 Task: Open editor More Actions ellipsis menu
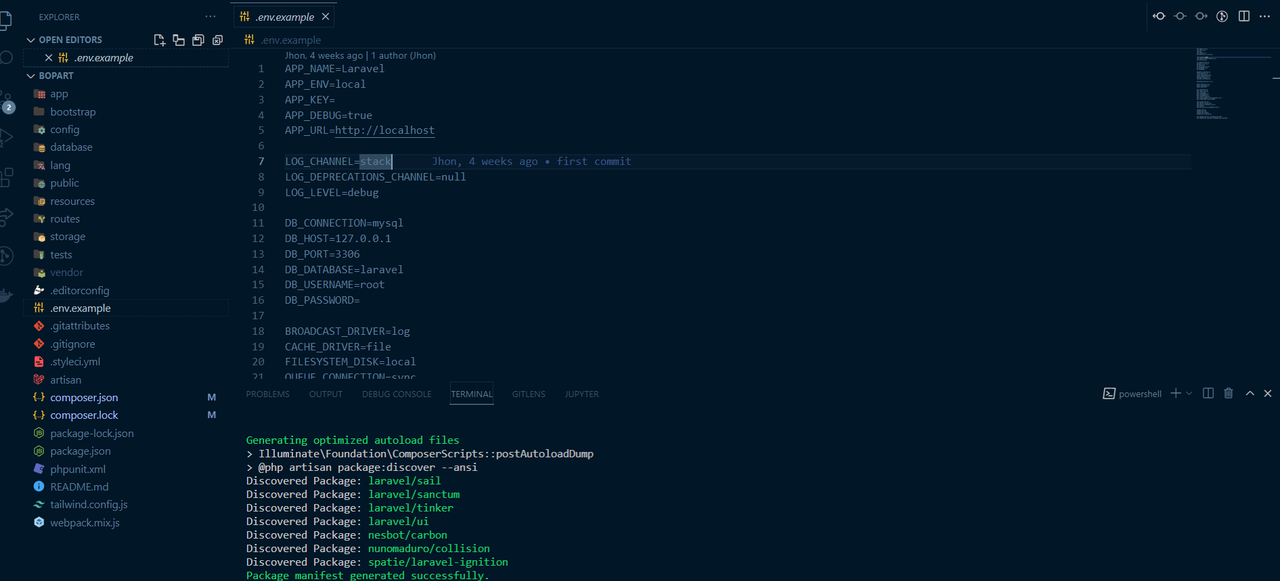click(x=1266, y=16)
